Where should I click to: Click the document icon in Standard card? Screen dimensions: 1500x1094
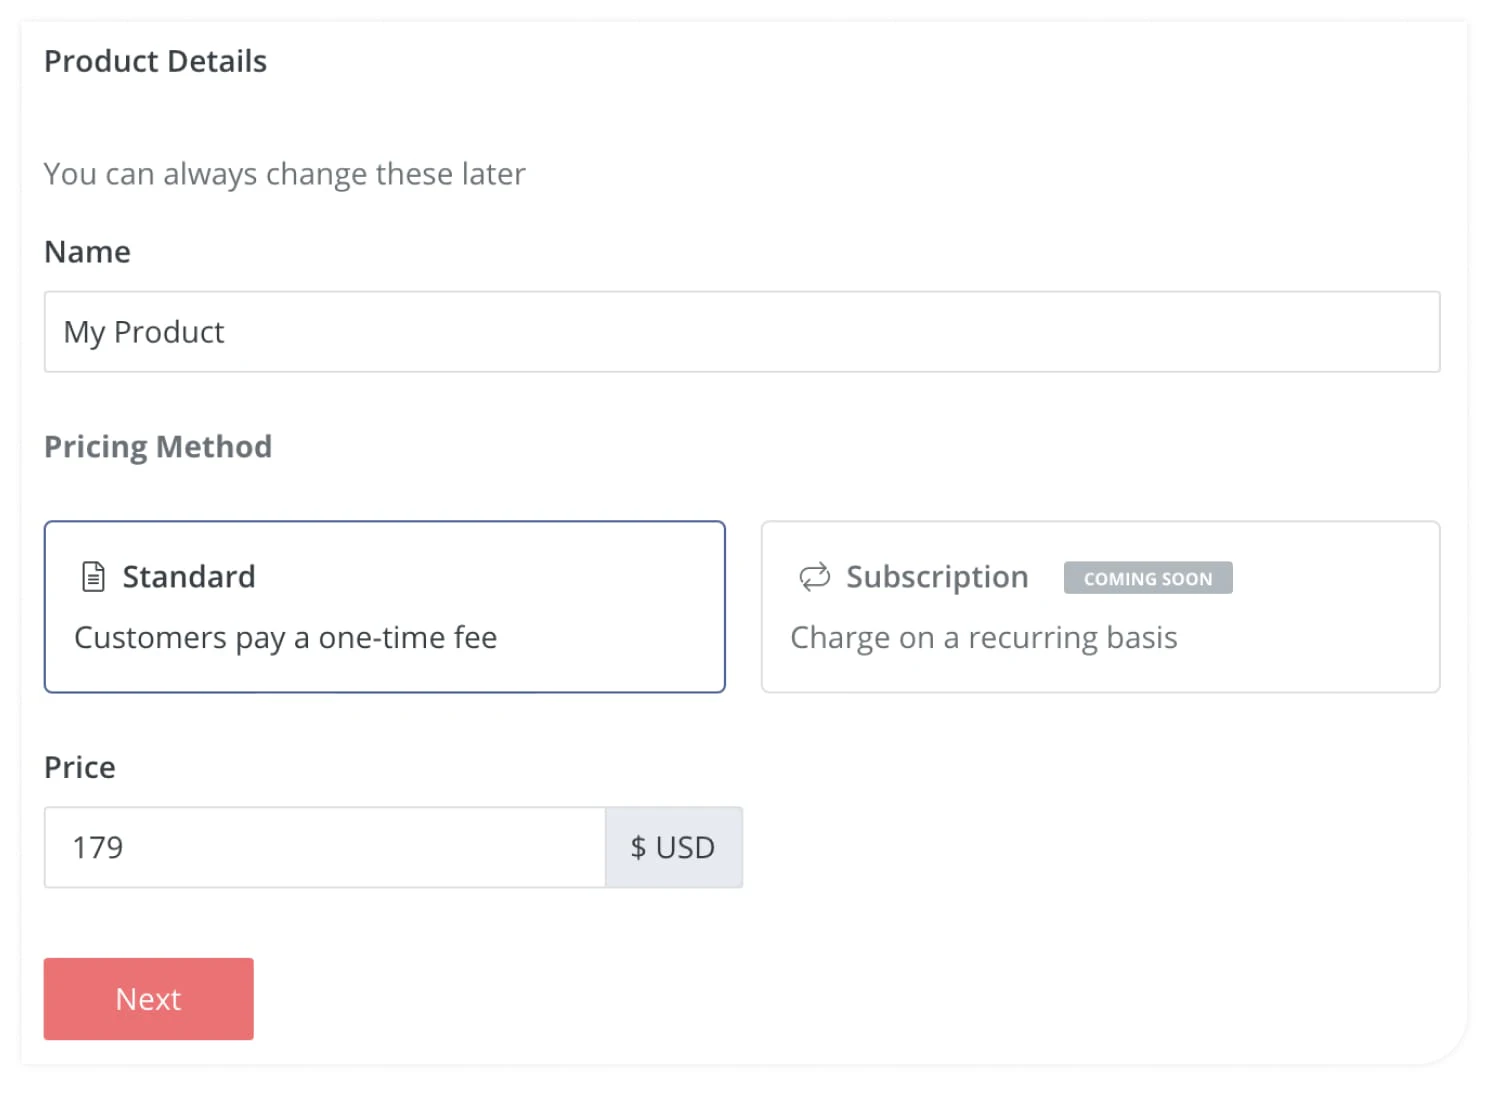[x=93, y=575]
